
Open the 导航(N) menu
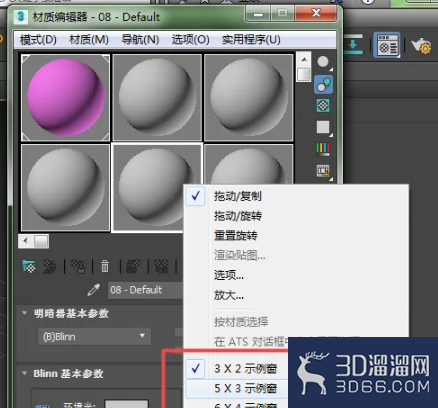(x=140, y=40)
